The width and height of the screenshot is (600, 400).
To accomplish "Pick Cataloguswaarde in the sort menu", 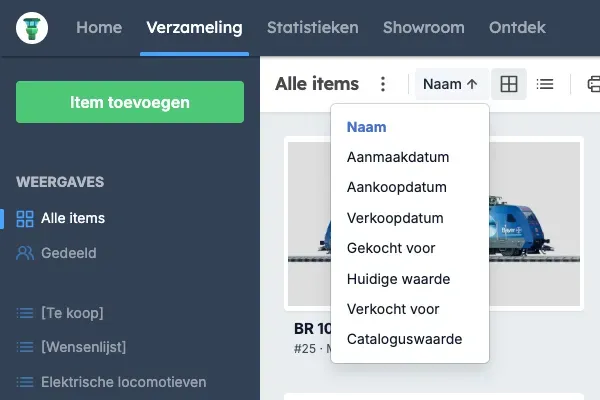I will pos(404,339).
